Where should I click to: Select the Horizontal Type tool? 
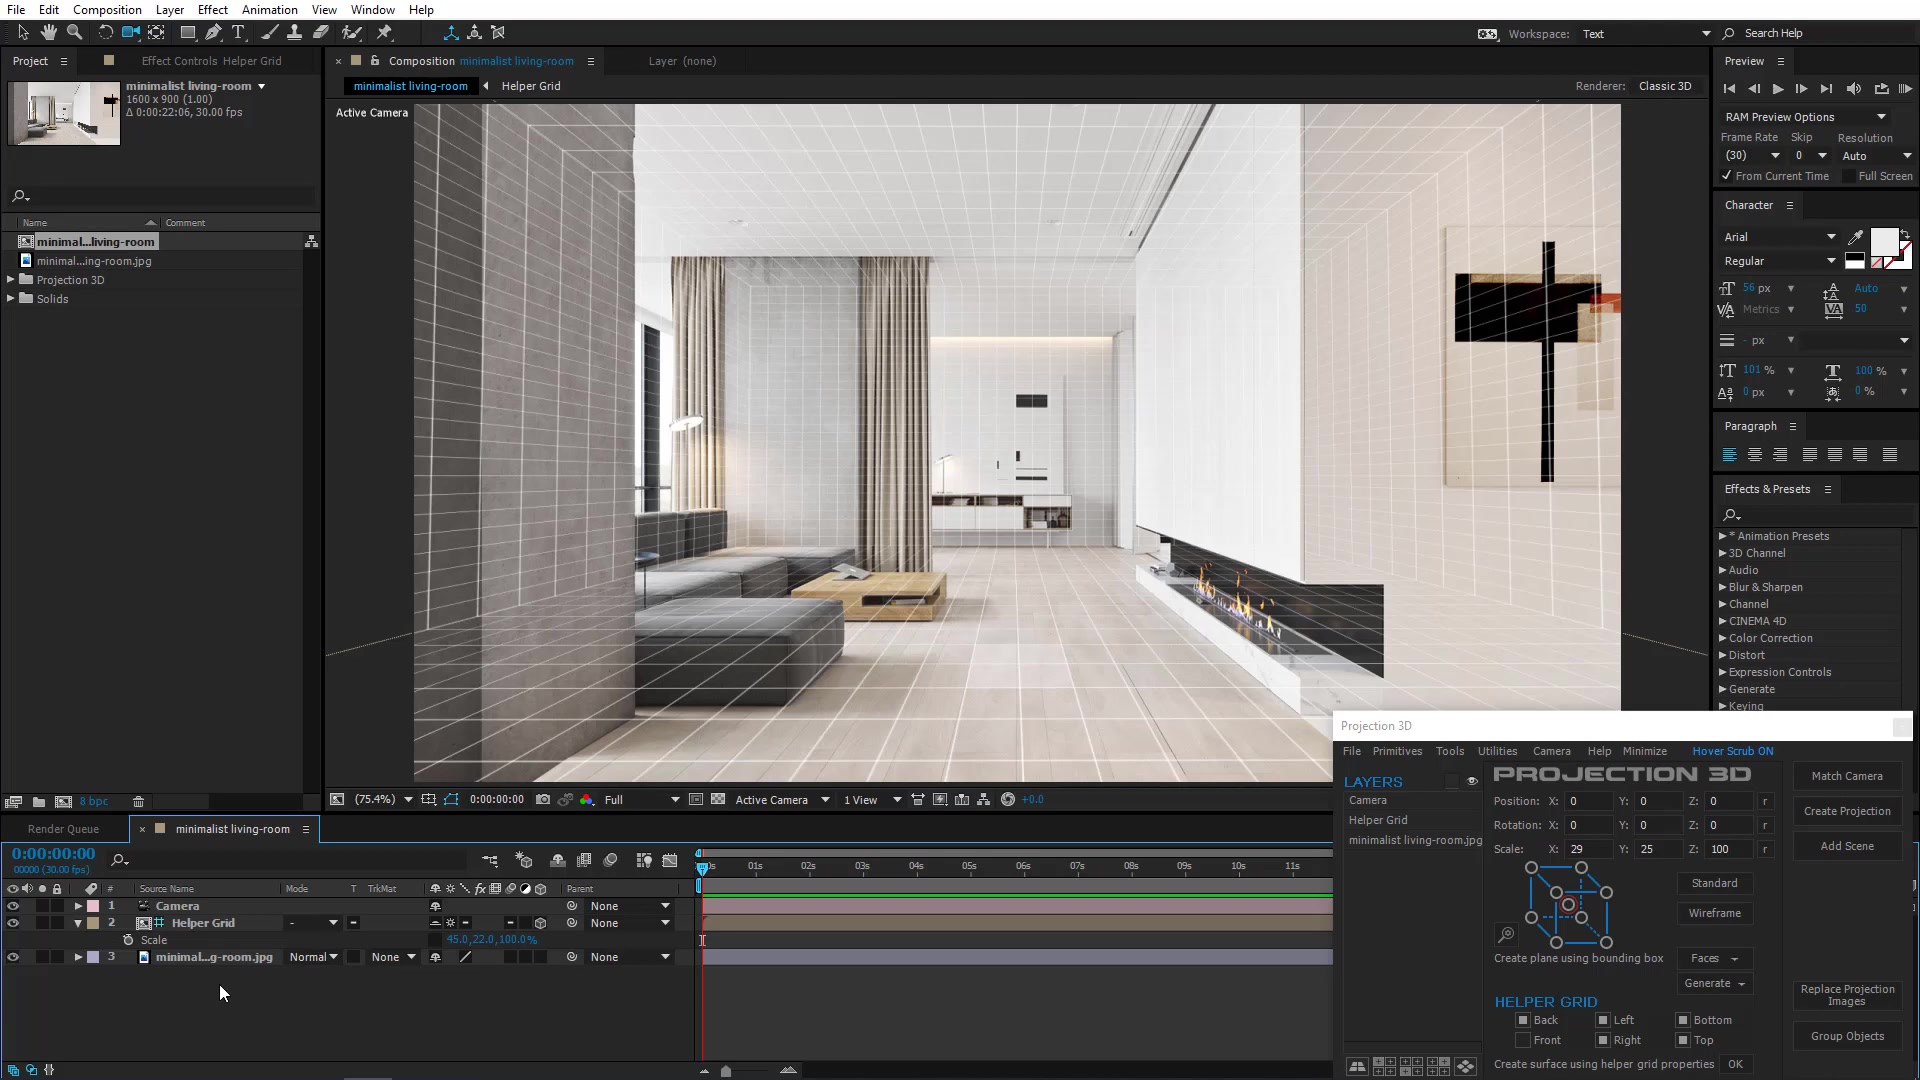click(238, 32)
